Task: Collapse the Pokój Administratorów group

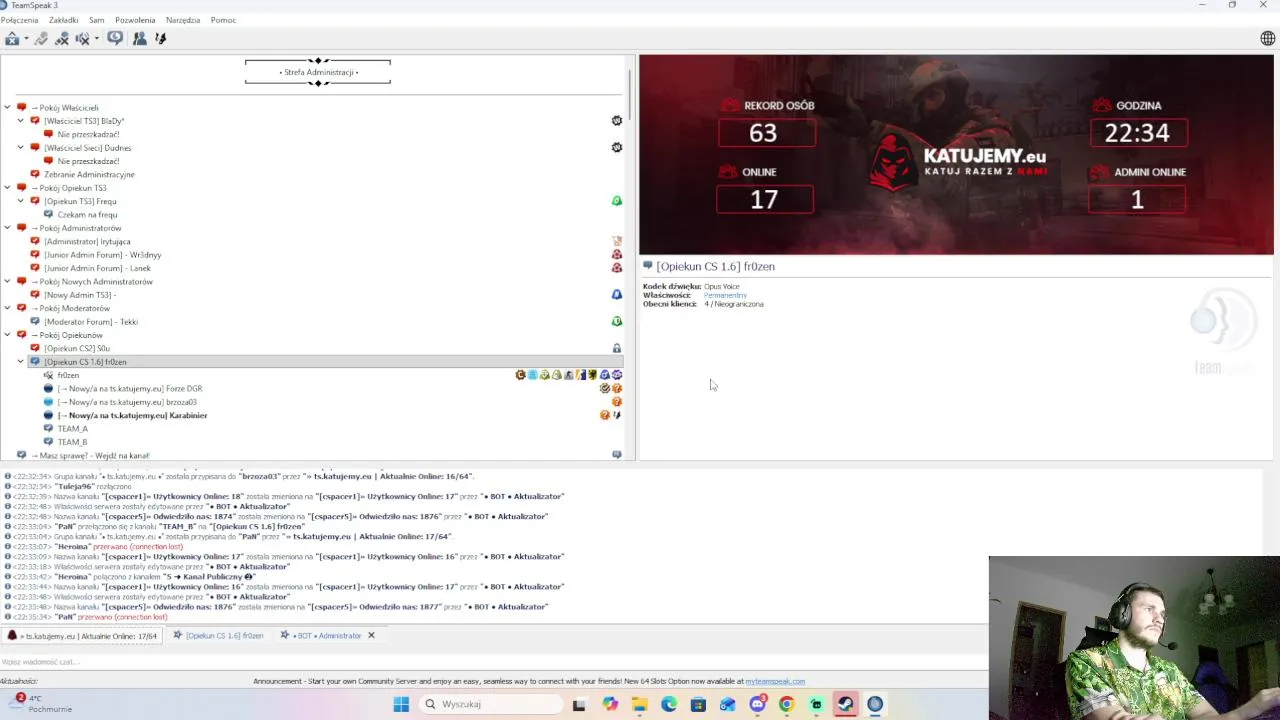Action: tap(7, 228)
